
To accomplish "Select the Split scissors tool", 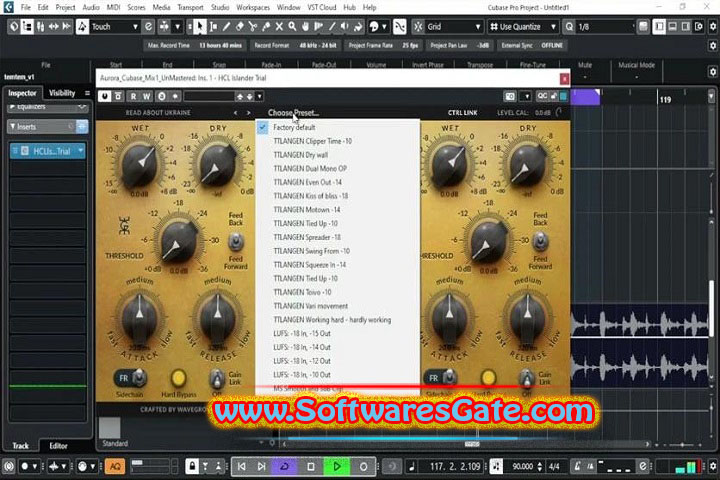I will click(253, 27).
